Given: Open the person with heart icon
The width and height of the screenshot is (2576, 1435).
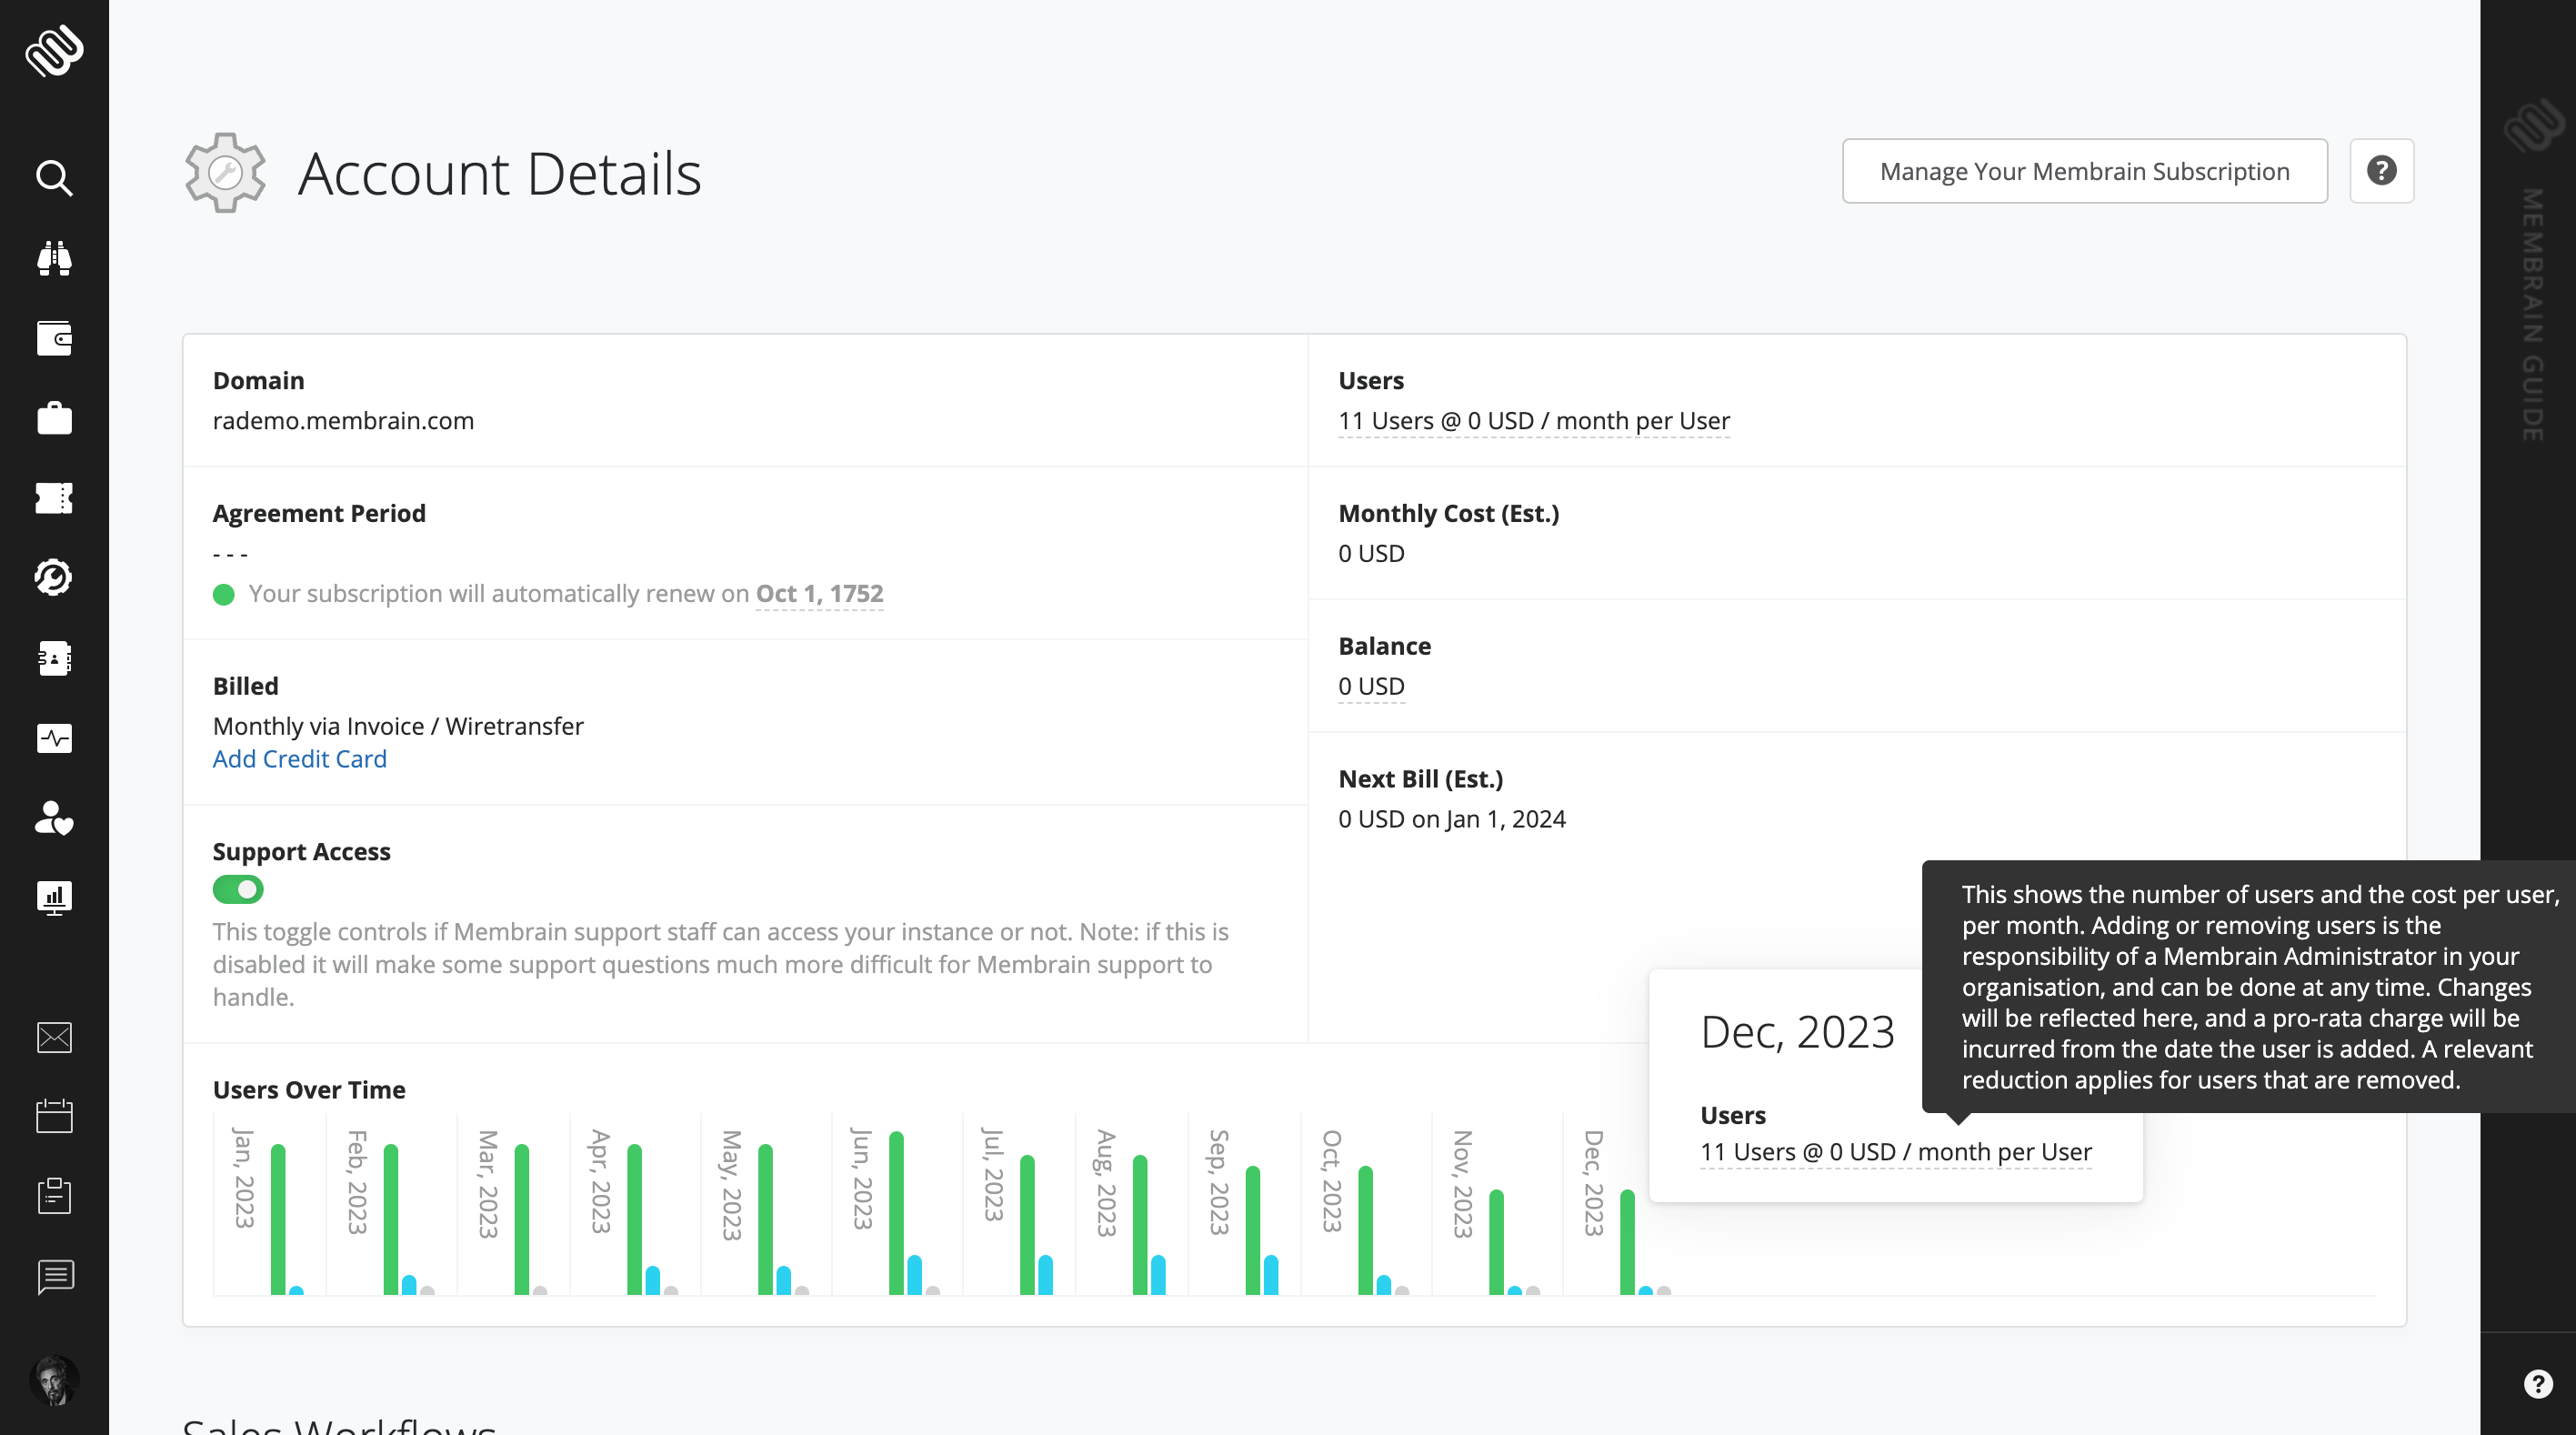Looking at the screenshot, I should tap(54, 817).
